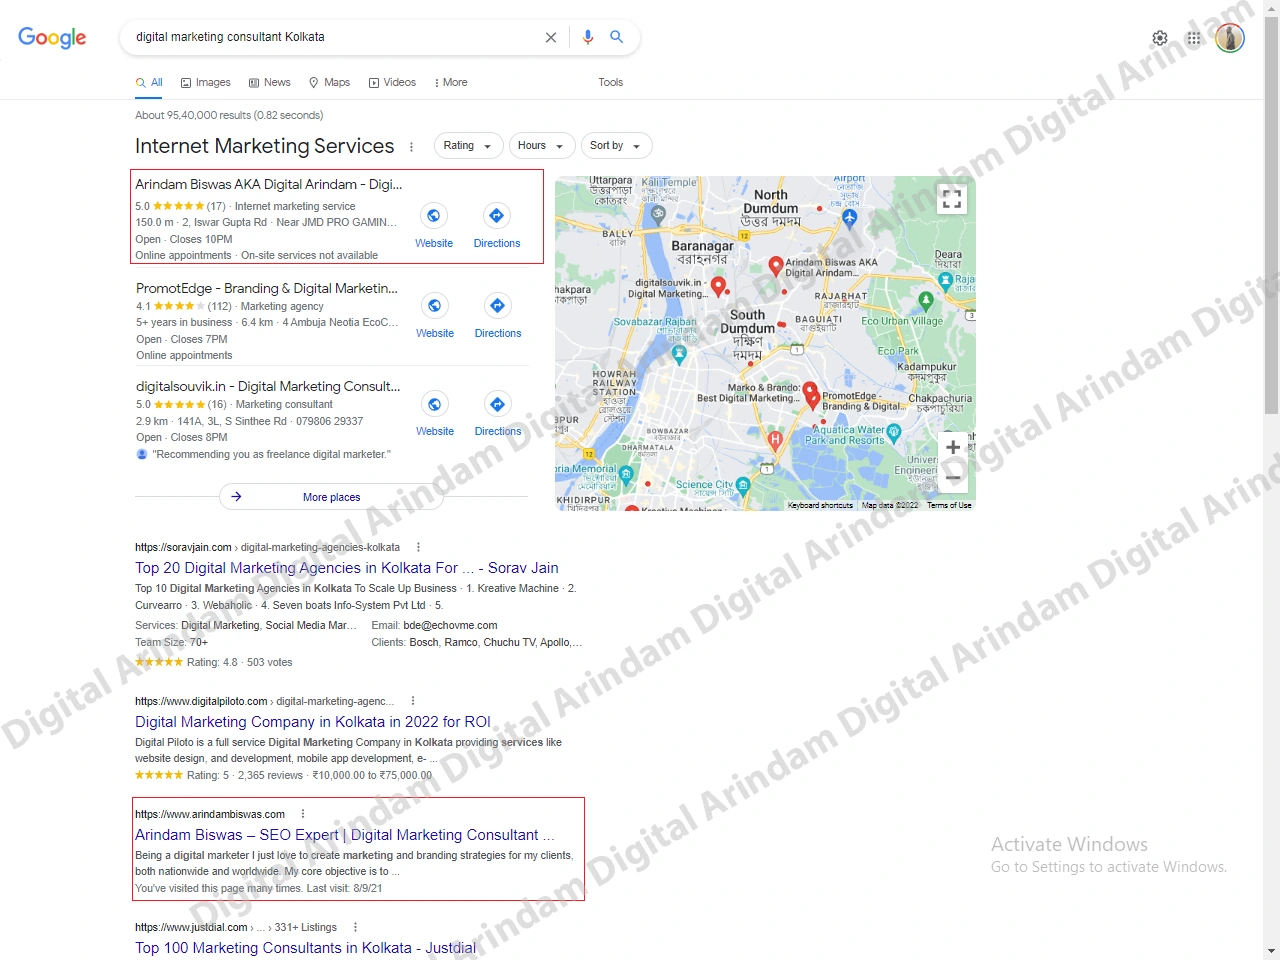1280x960 pixels.
Task: Open the Arindam Biswas AKA Digital Arindam listing
Action: (269, 184)
